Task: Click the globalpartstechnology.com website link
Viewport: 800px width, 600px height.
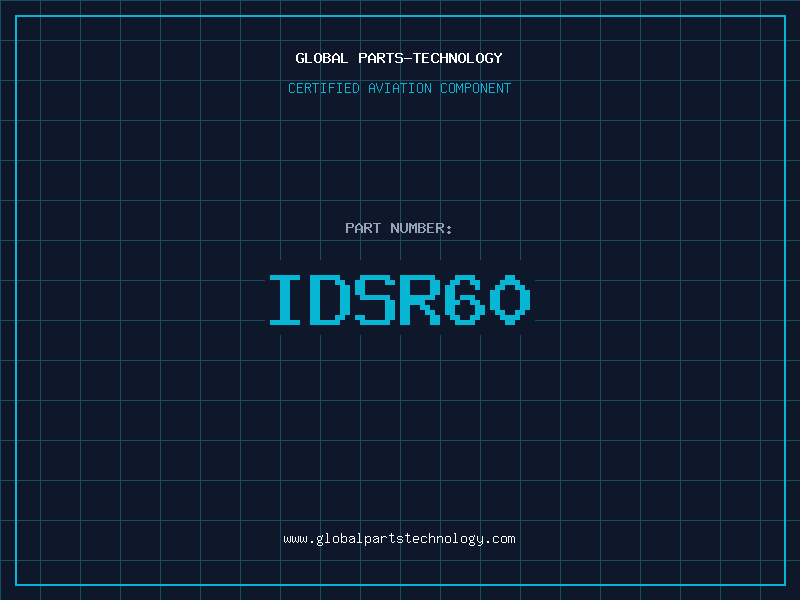Action: pyautogui.click(x=399, y=538)
